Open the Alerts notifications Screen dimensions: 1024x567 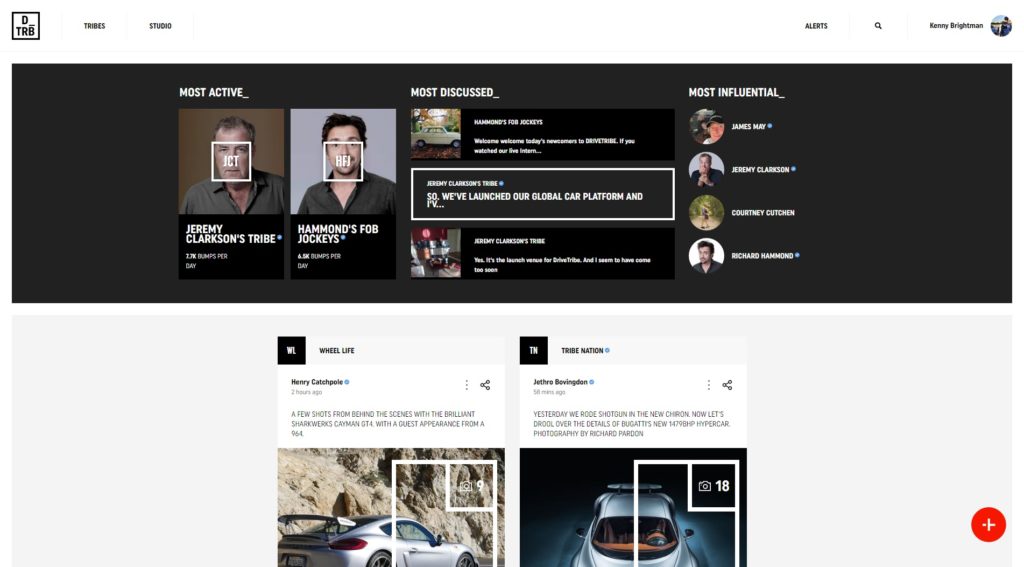816,26
